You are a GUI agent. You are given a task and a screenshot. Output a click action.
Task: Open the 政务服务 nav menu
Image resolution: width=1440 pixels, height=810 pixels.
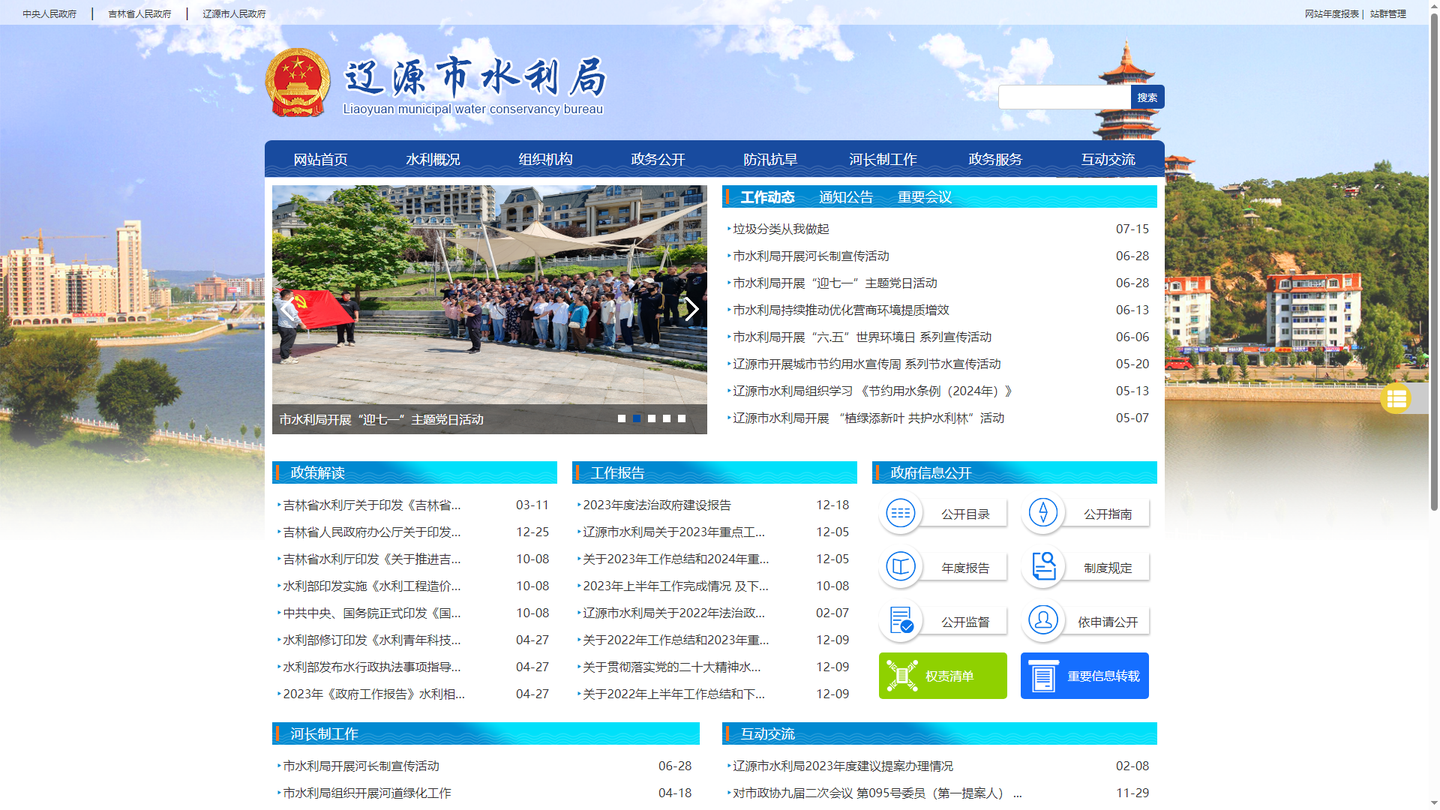[x=995, y=159]
